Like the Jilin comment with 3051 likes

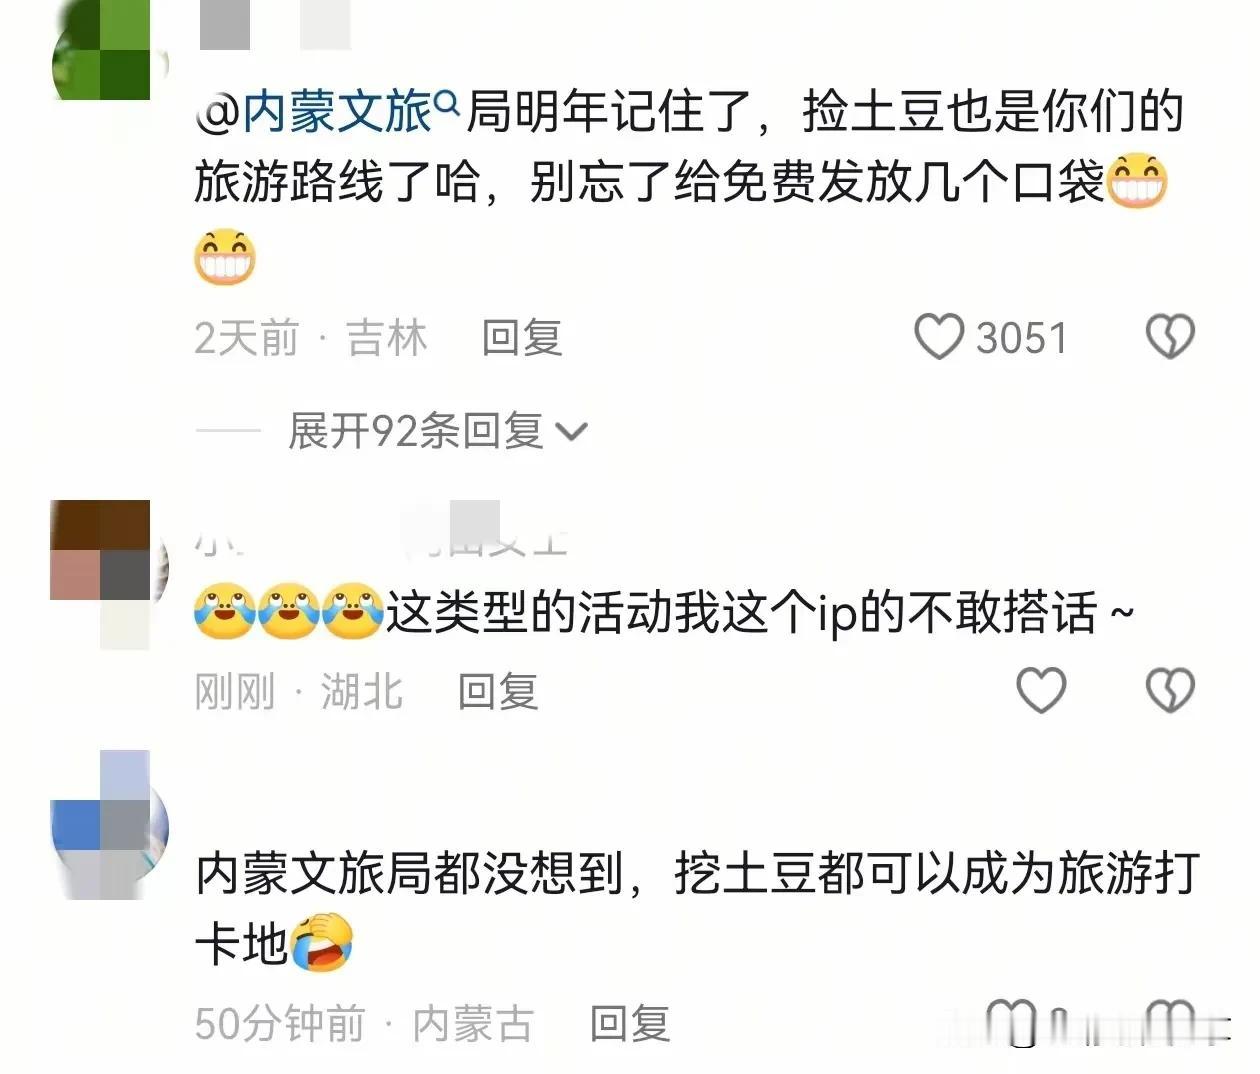click(x=939, y=336)
